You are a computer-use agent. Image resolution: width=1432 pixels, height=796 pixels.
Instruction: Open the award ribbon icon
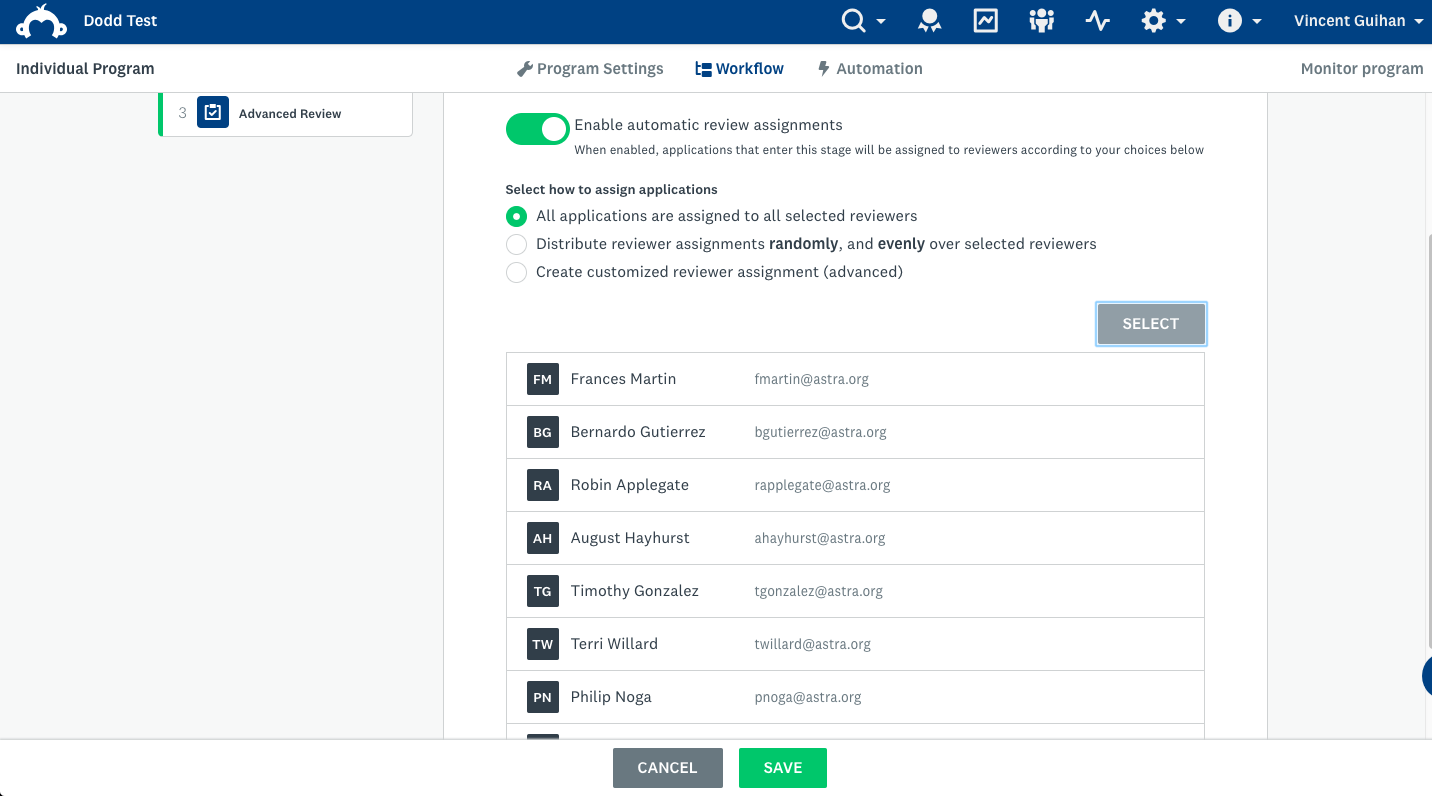tap(930, 21)
